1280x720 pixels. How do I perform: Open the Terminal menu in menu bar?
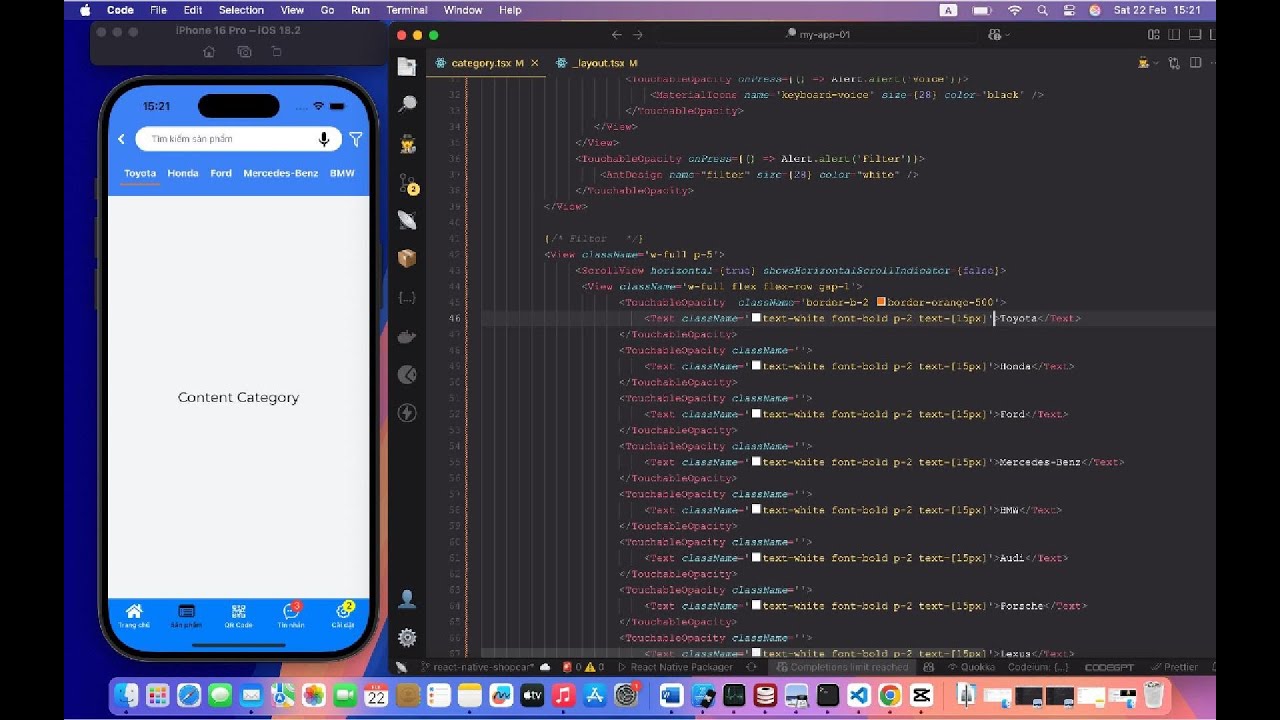pyautogui.click(x=407, y=10)
